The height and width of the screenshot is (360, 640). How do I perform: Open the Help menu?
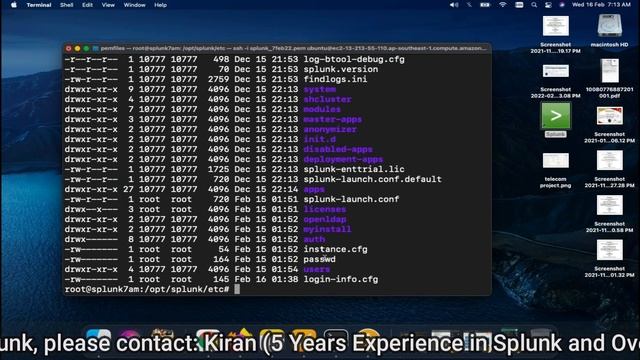pos(160,5)
